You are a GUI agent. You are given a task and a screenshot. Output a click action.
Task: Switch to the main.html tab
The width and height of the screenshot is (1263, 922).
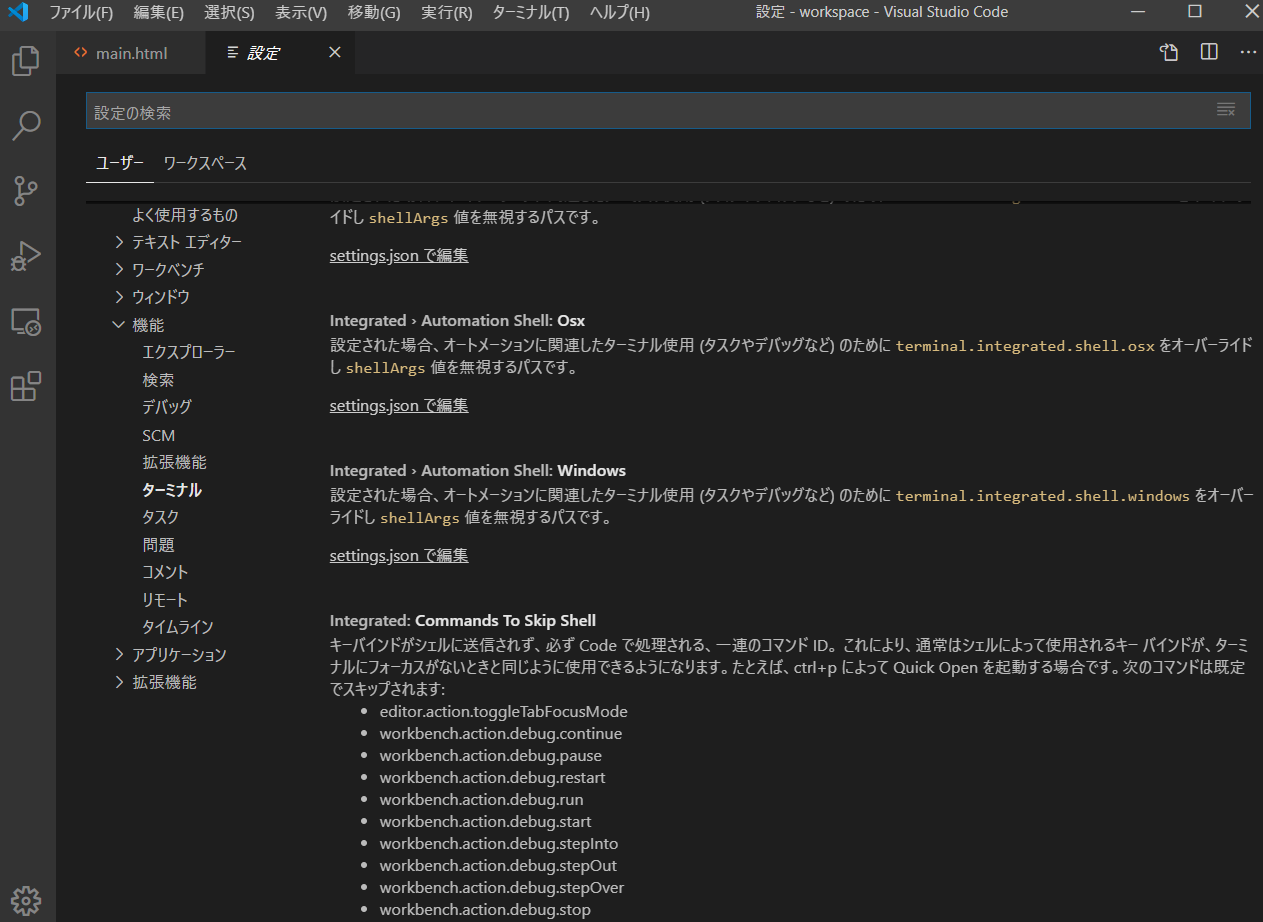(x=130, y=53)
